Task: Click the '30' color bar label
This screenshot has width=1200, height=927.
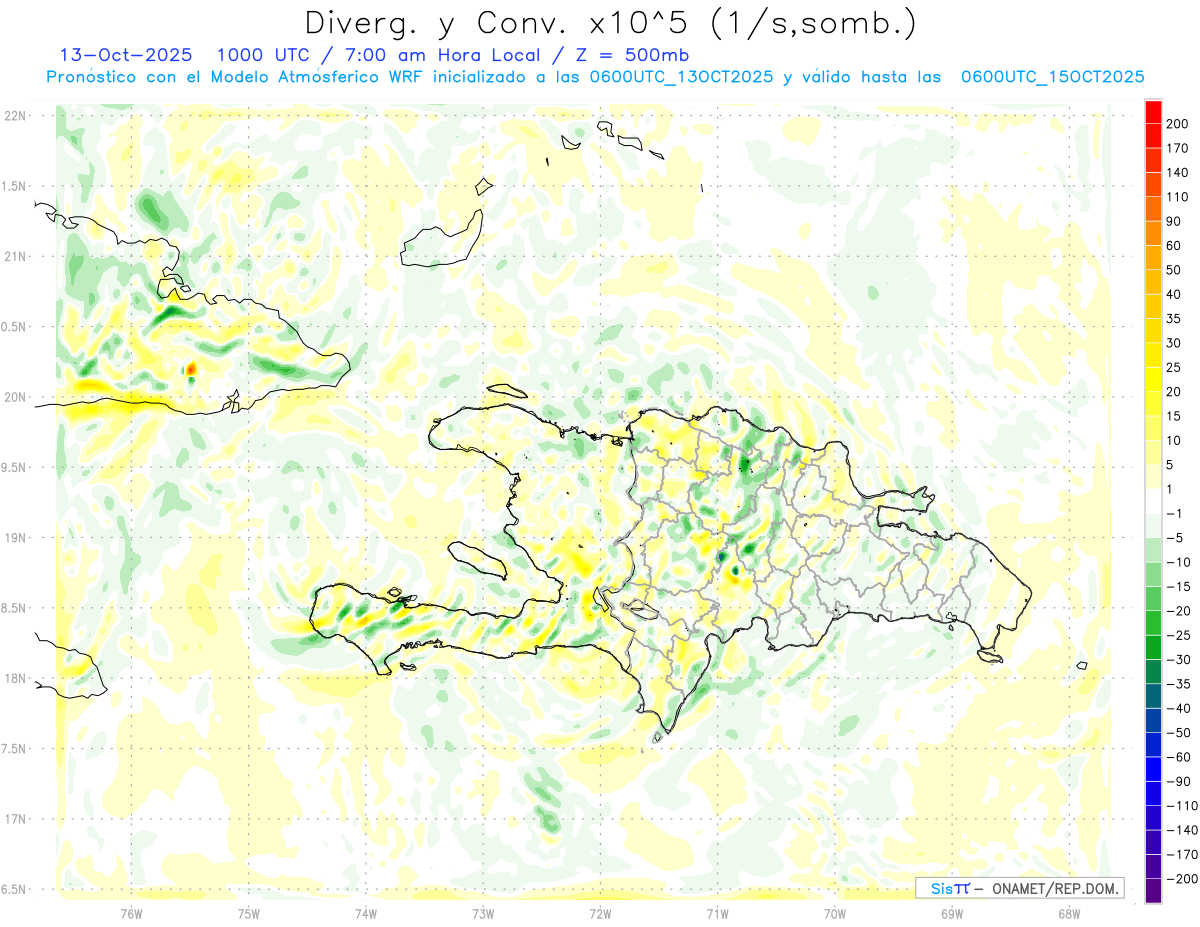Action: [1175, 343]
